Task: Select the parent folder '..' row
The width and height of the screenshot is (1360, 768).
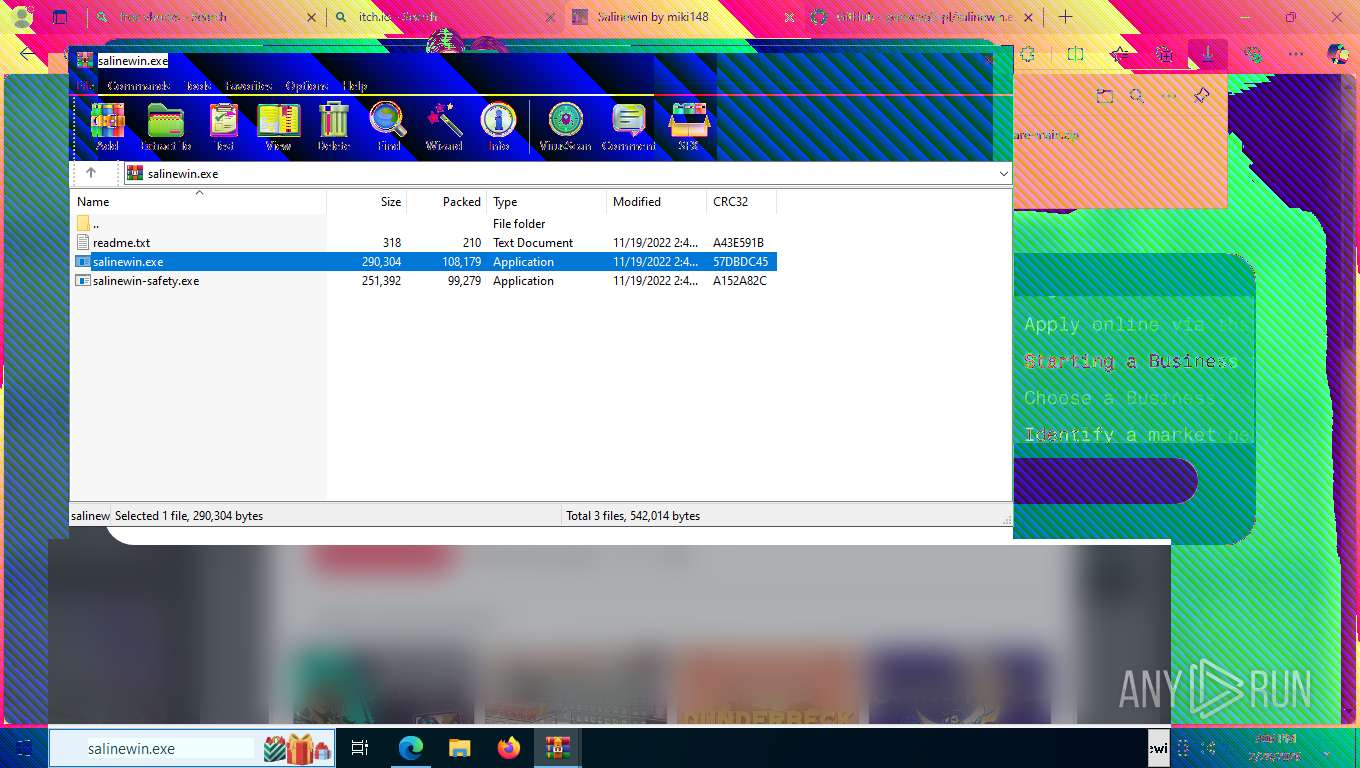Action: [x=423, y=224]
